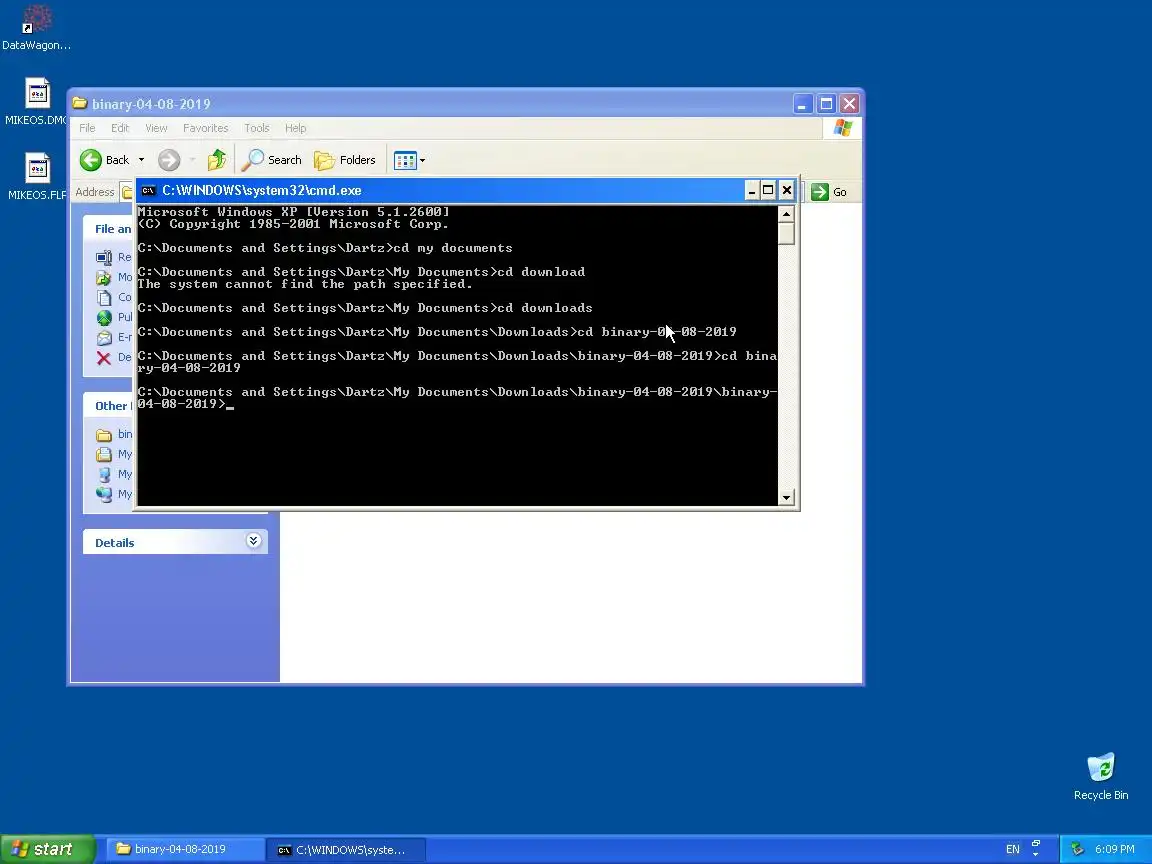Click the copy folder task icon
The image size is (1152, 864).
click(x=104, y=298)
